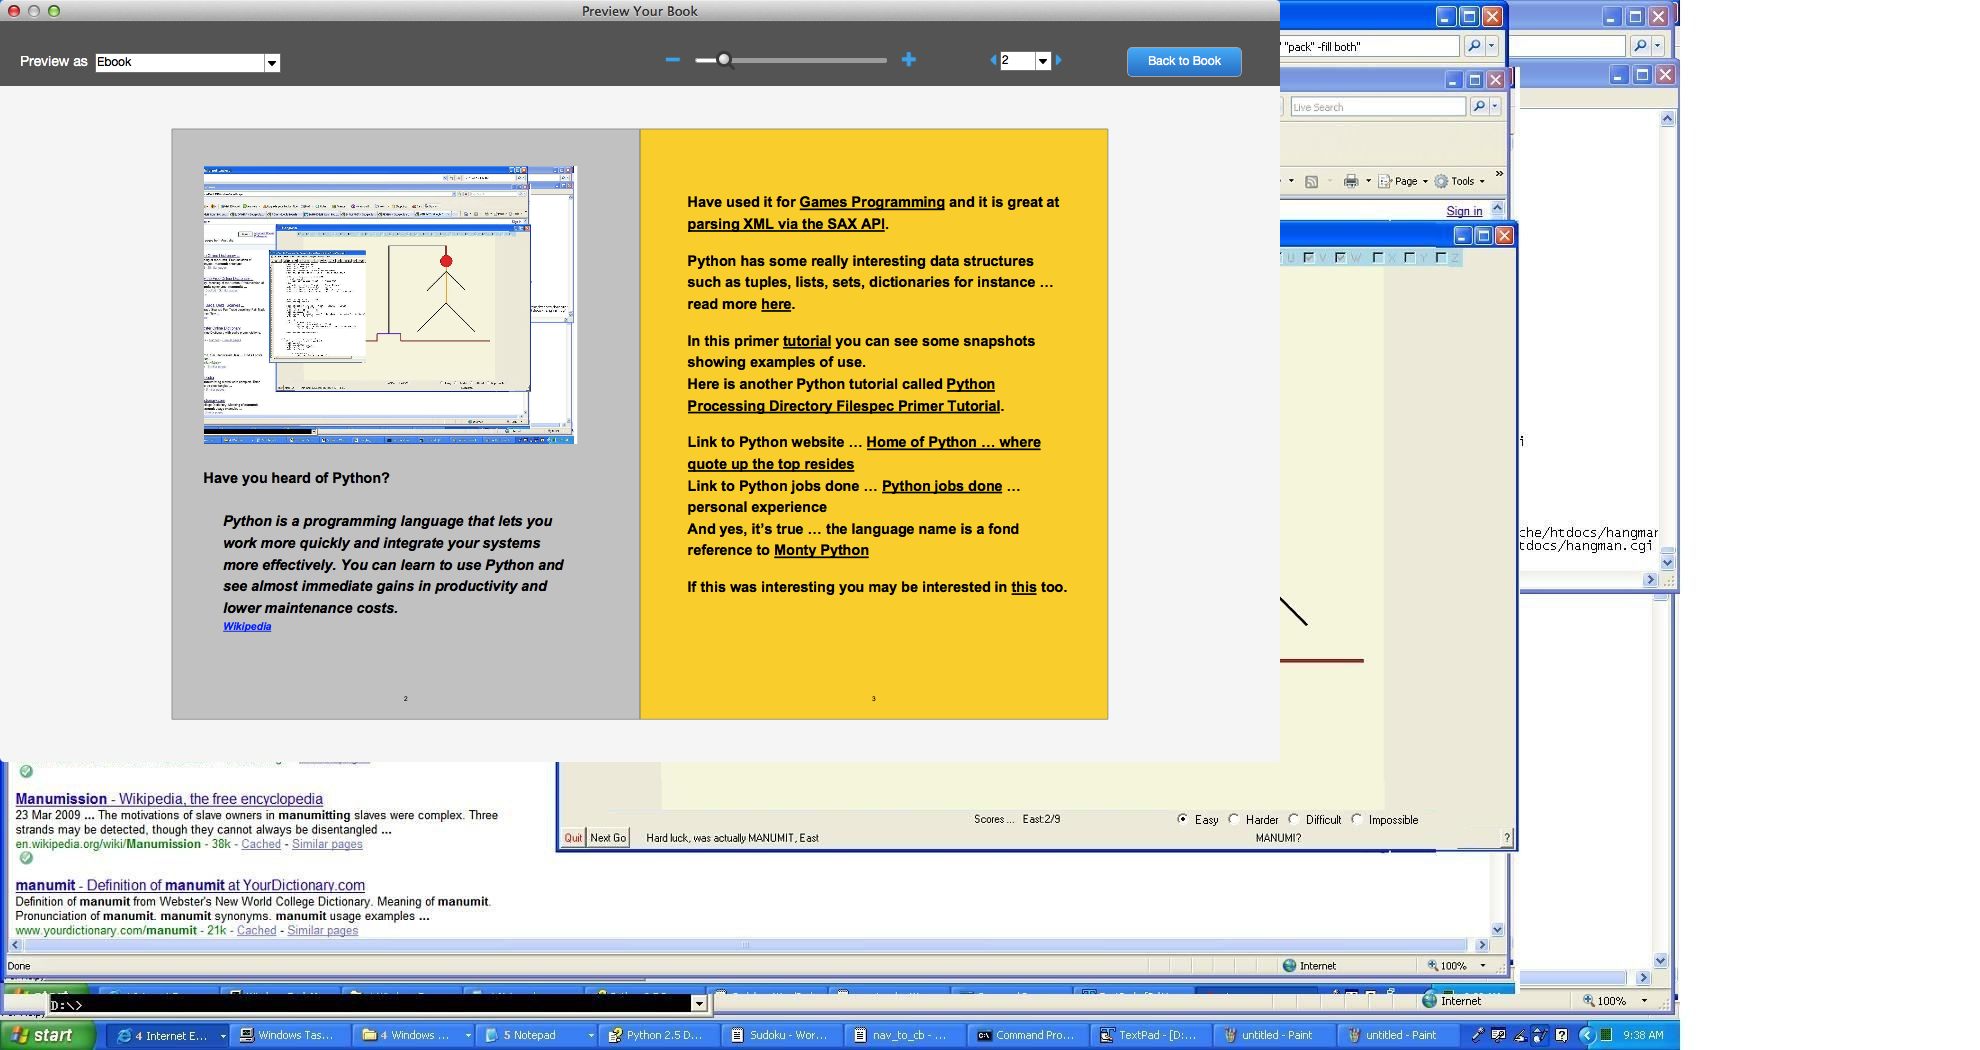This screenshot has width=1980, height=1050.
Task: Click the red close button of Preview window
Action: pos(14,11)
